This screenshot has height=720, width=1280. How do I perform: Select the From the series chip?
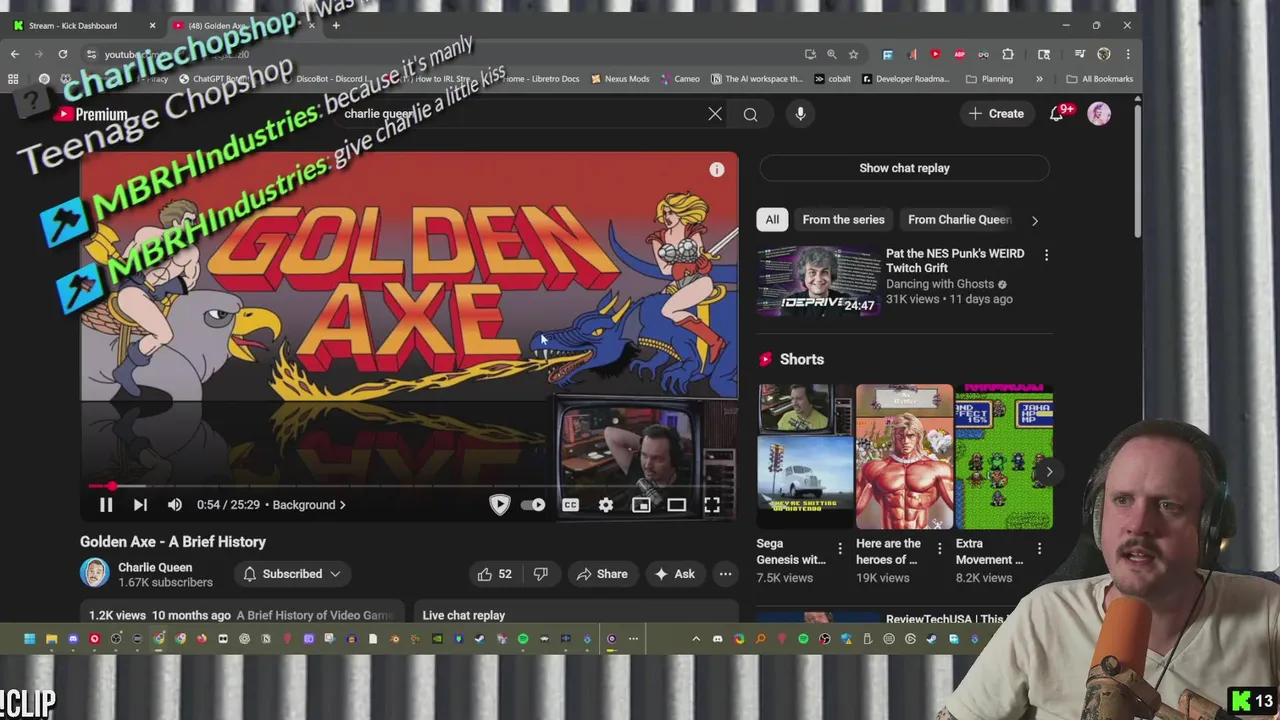click(843, 220)
